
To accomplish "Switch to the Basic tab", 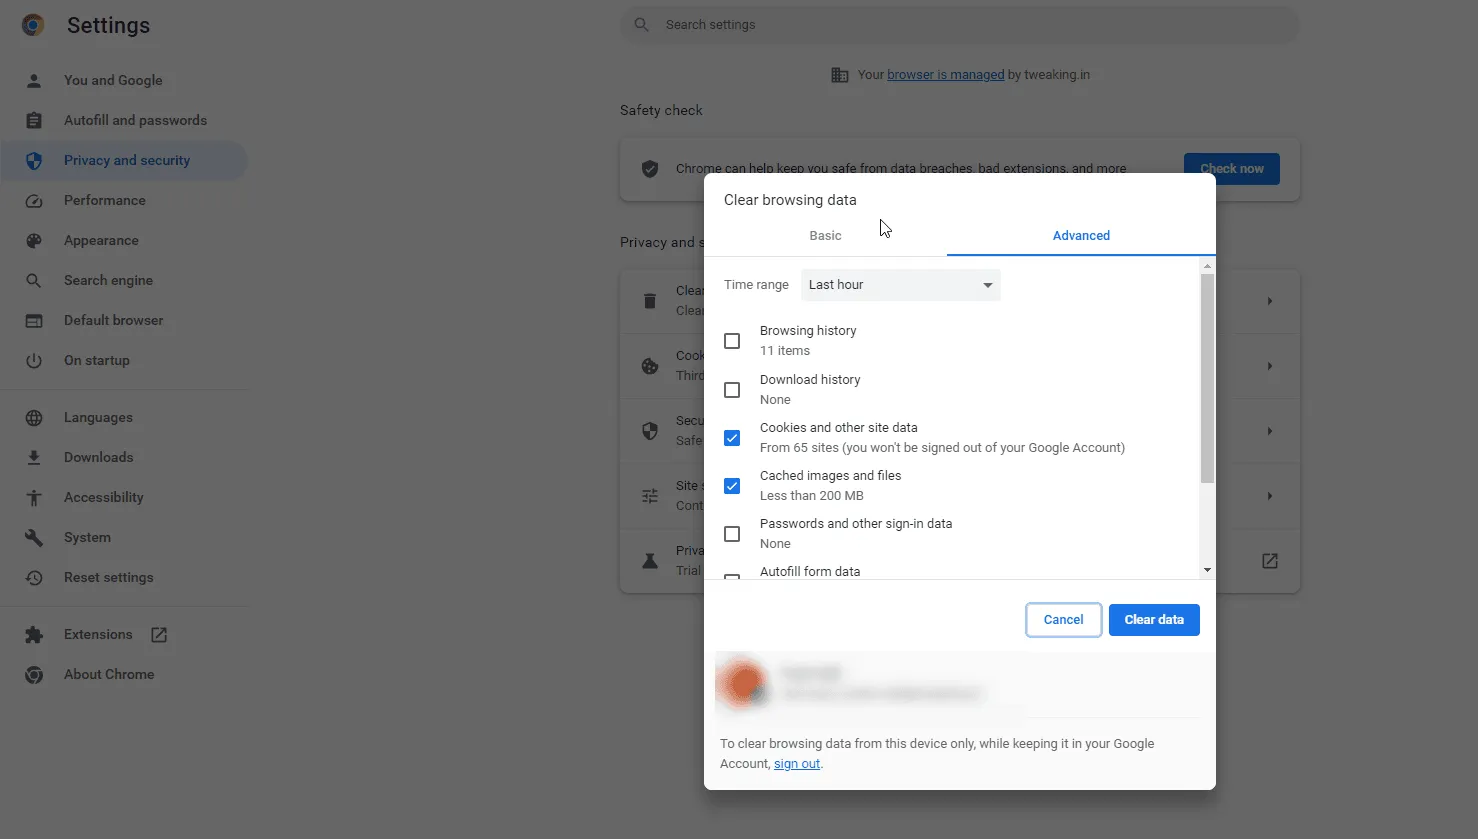I will coord(825,236).
